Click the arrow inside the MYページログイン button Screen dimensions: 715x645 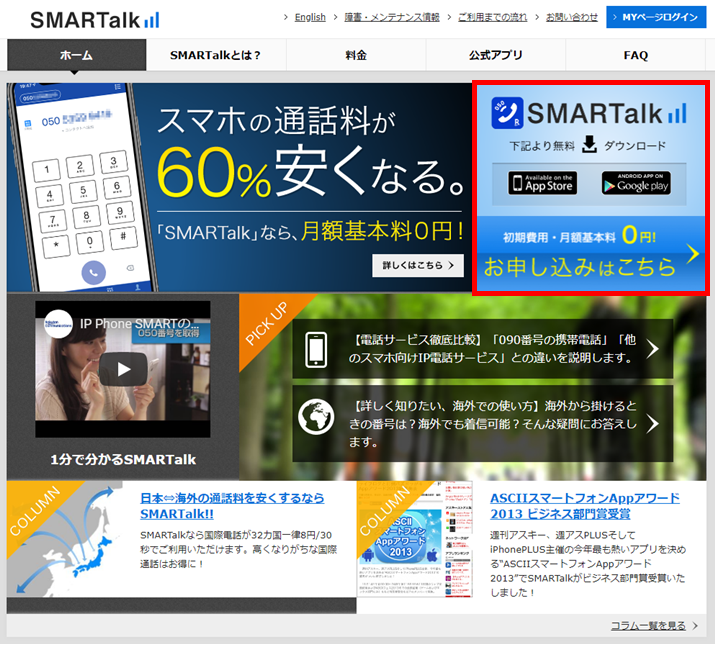[615, 17]
